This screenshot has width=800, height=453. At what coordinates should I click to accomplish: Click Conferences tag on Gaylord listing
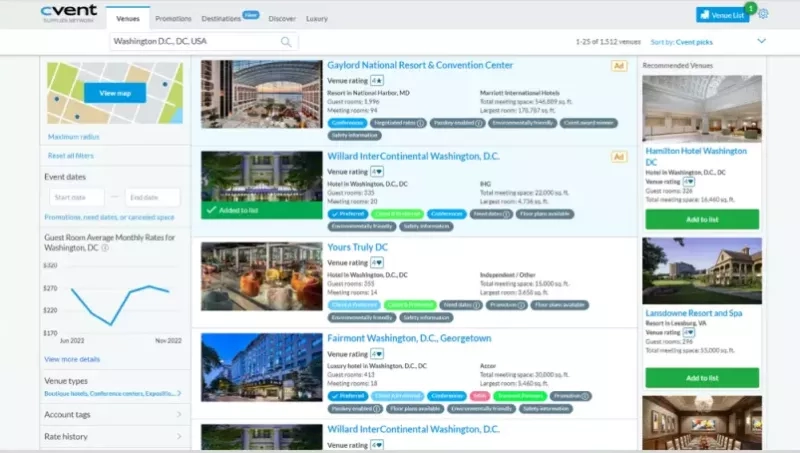(x=347, y=123)
